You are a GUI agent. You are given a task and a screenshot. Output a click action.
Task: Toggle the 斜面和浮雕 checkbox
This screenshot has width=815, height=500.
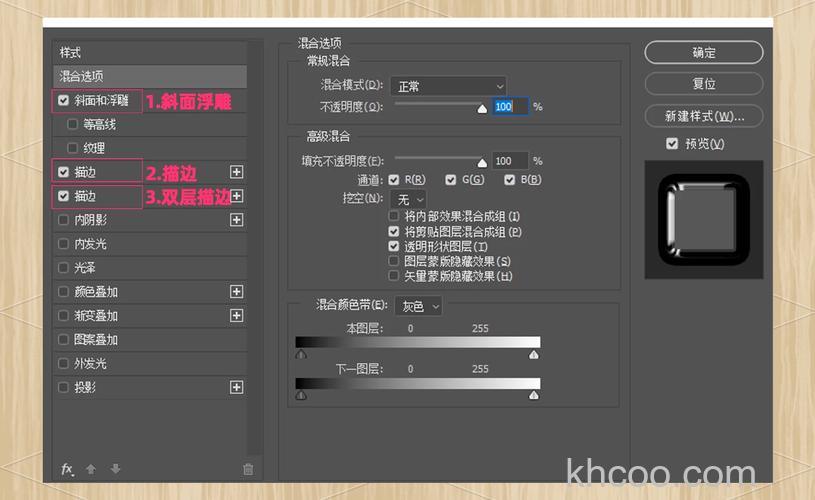click(63, 100)
